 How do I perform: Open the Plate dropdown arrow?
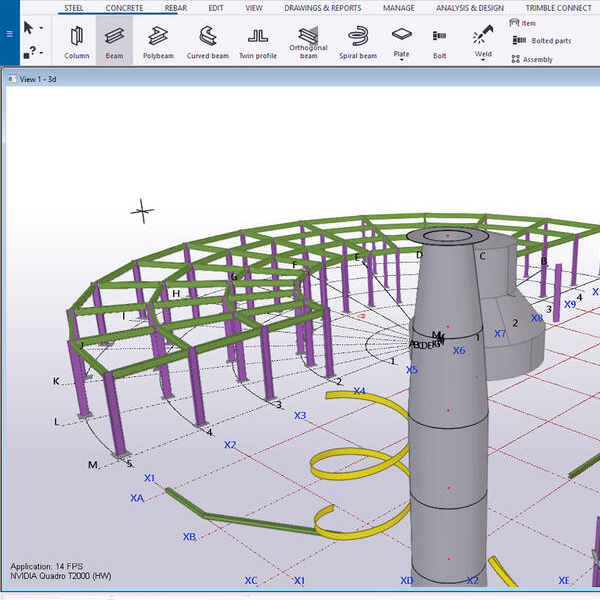coord(401,60)
